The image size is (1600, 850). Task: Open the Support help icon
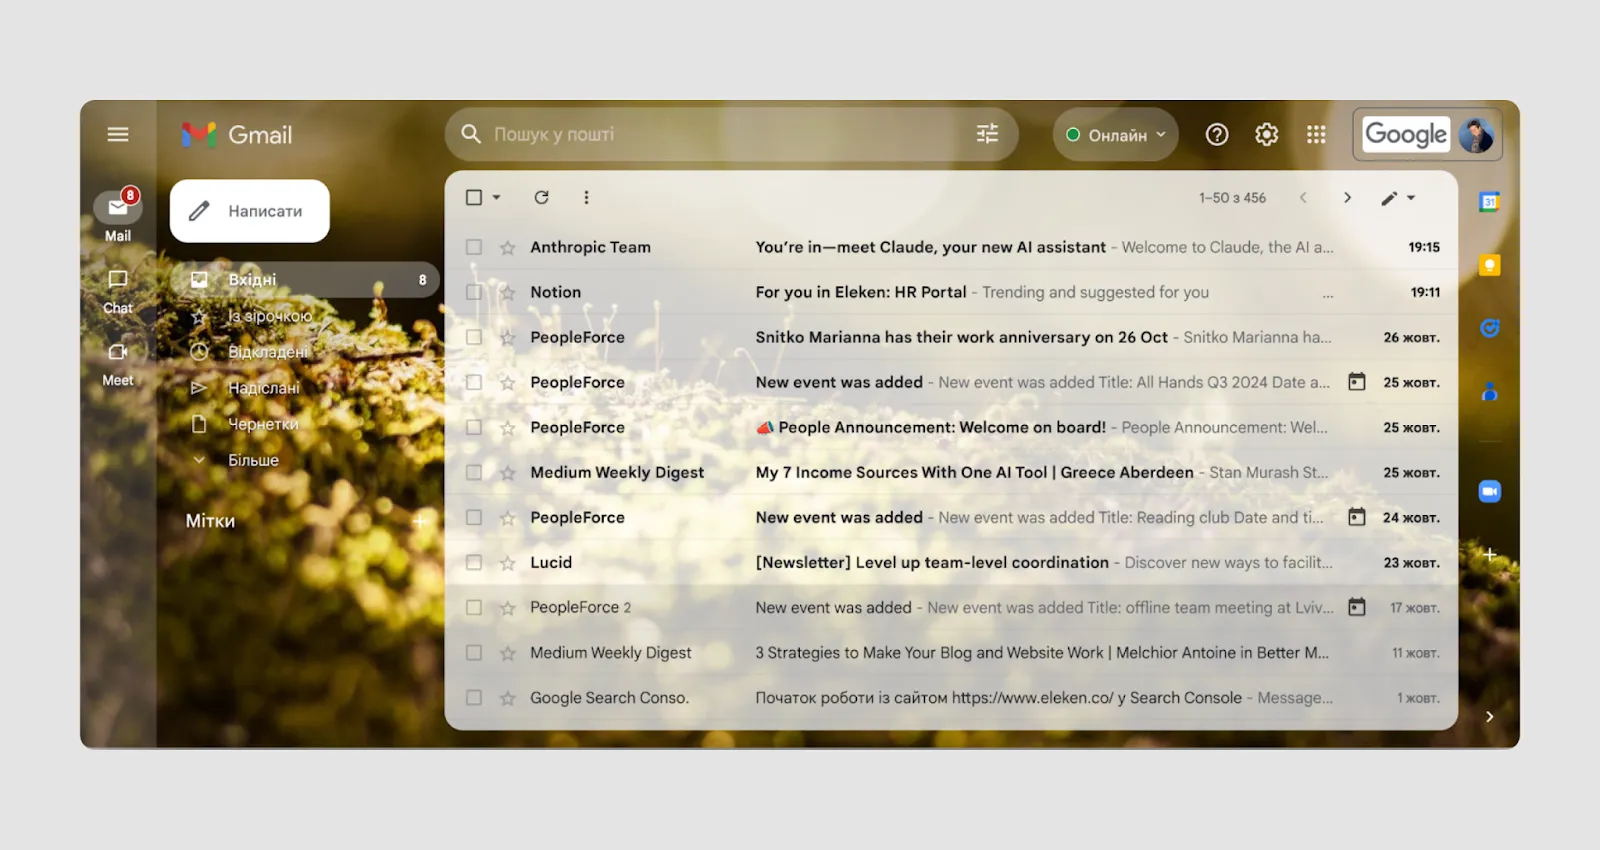(1217, 134)
